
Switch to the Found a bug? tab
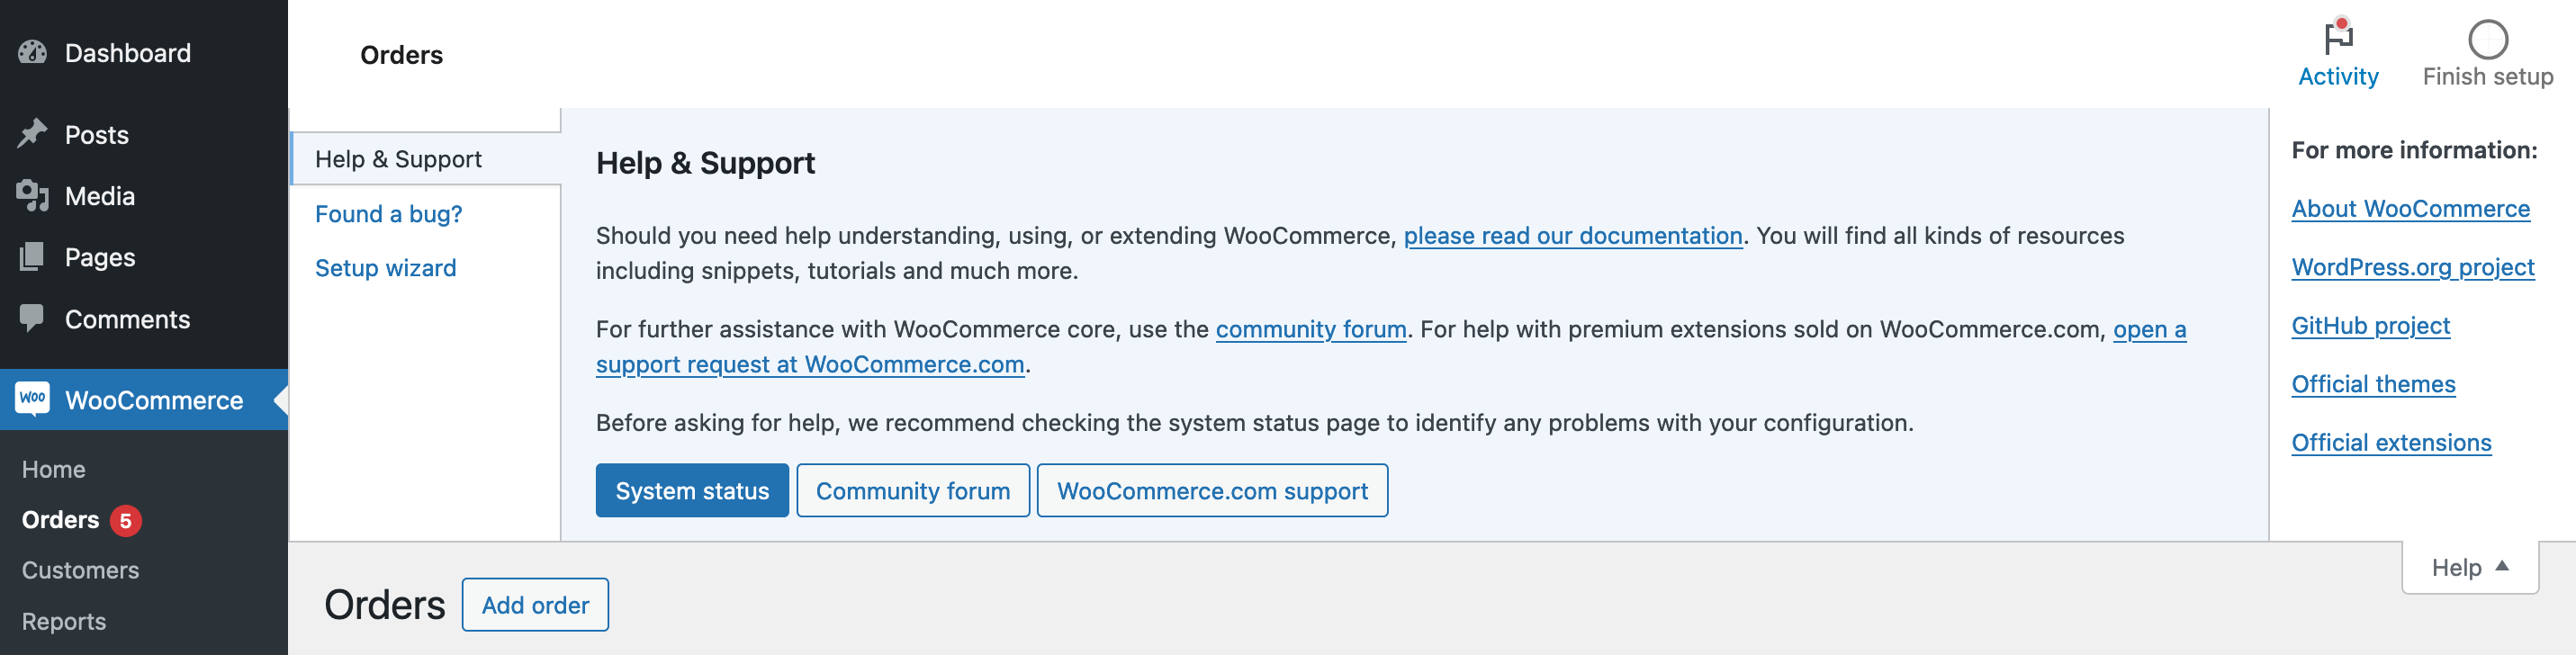pyautogui.click(x=388, y=213)
